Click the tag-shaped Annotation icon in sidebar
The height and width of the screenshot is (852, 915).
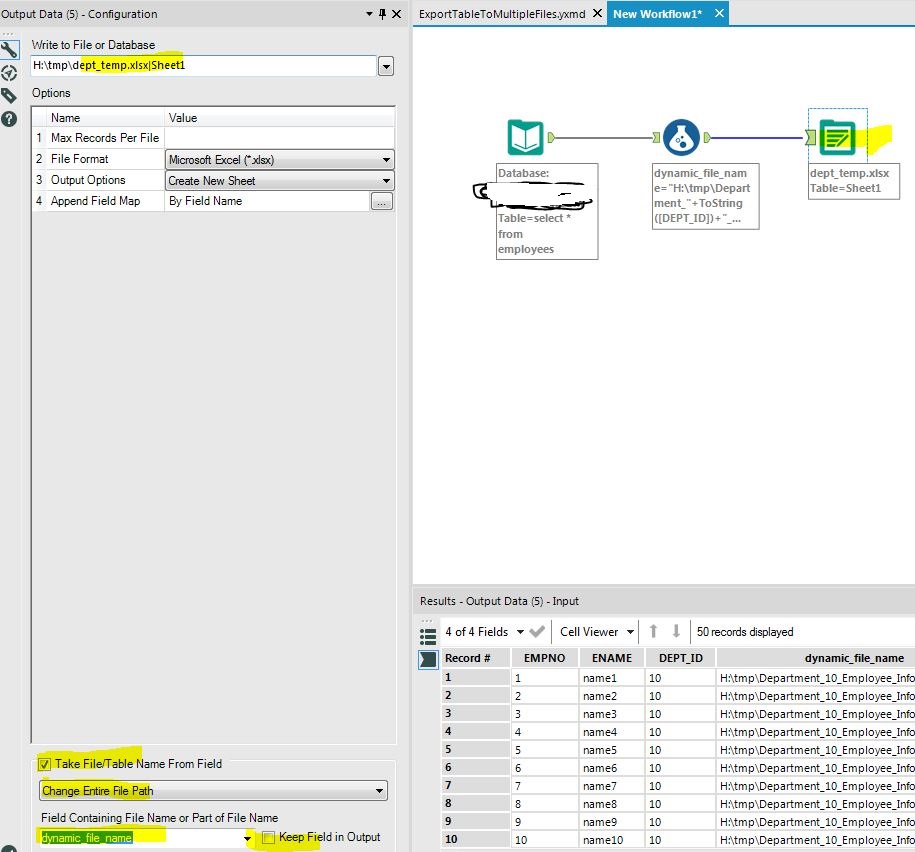click(9, 95)
